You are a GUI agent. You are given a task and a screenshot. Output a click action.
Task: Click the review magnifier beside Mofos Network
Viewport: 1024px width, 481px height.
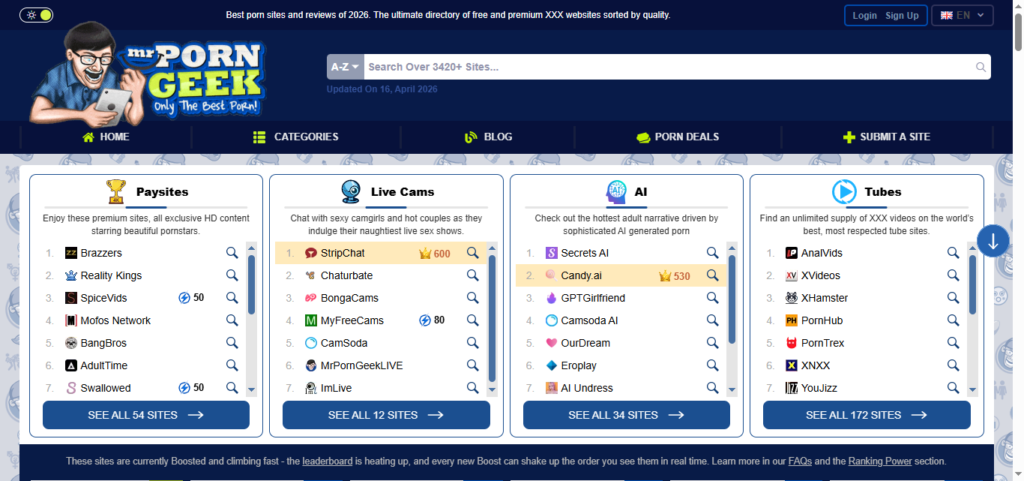pyautogui.click(x=232, y=320)
